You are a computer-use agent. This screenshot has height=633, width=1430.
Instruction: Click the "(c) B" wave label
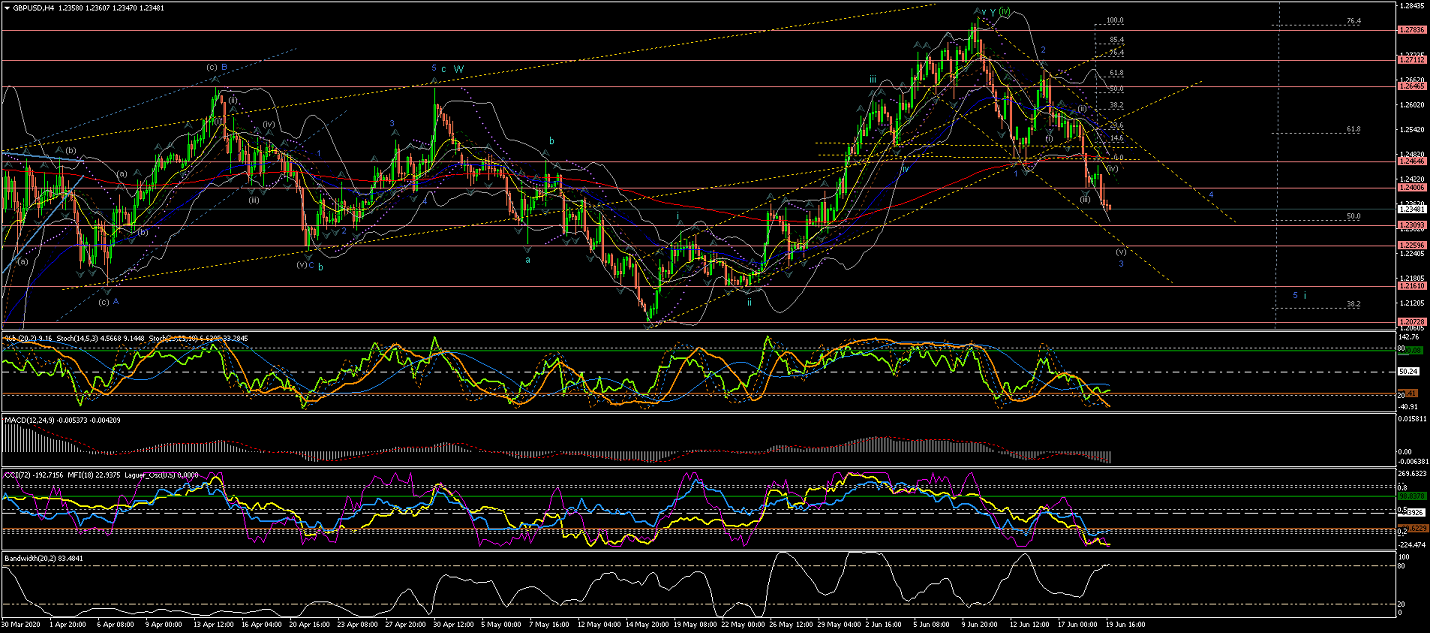click(x=217, y=67)
